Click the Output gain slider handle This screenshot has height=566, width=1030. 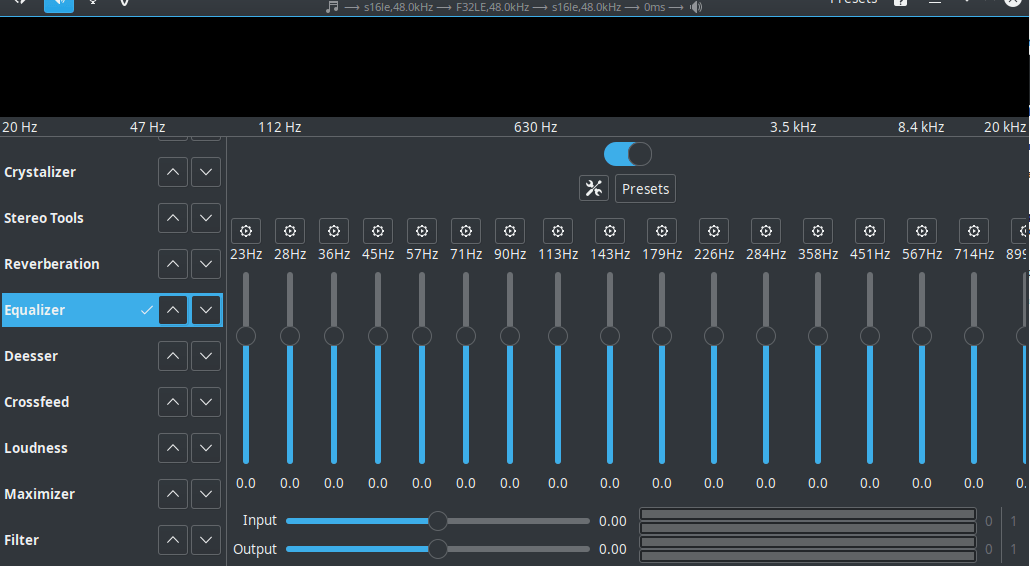pyautogui.click(x=438, y=549)
